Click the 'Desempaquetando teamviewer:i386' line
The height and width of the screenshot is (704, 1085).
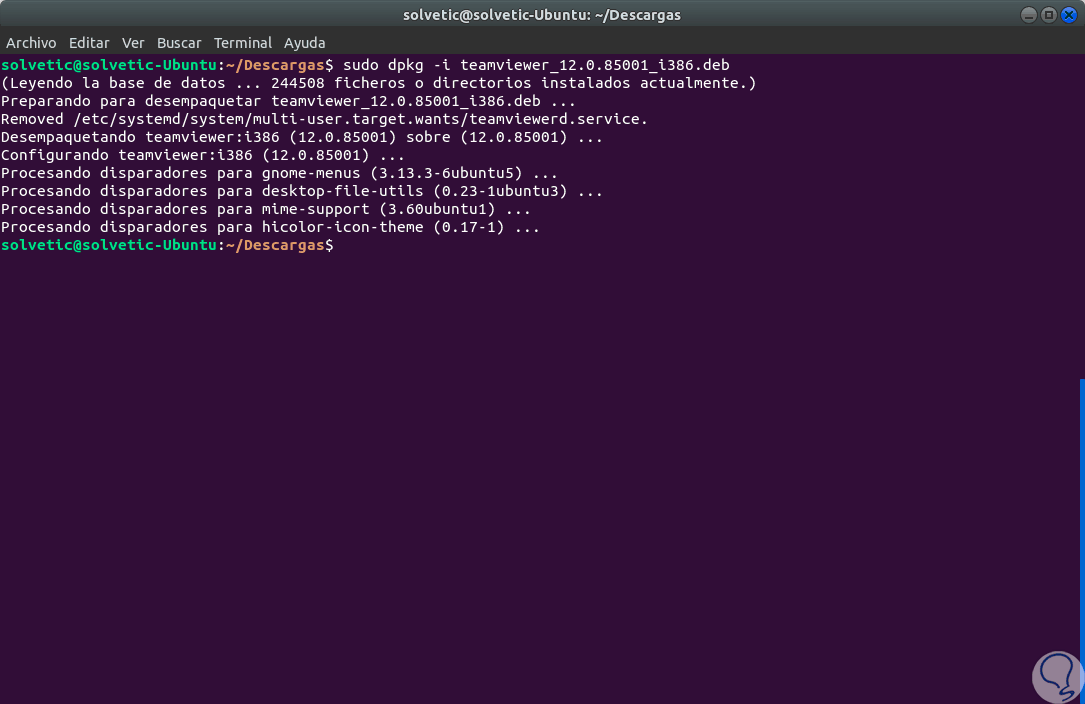(x=302, y=137)
